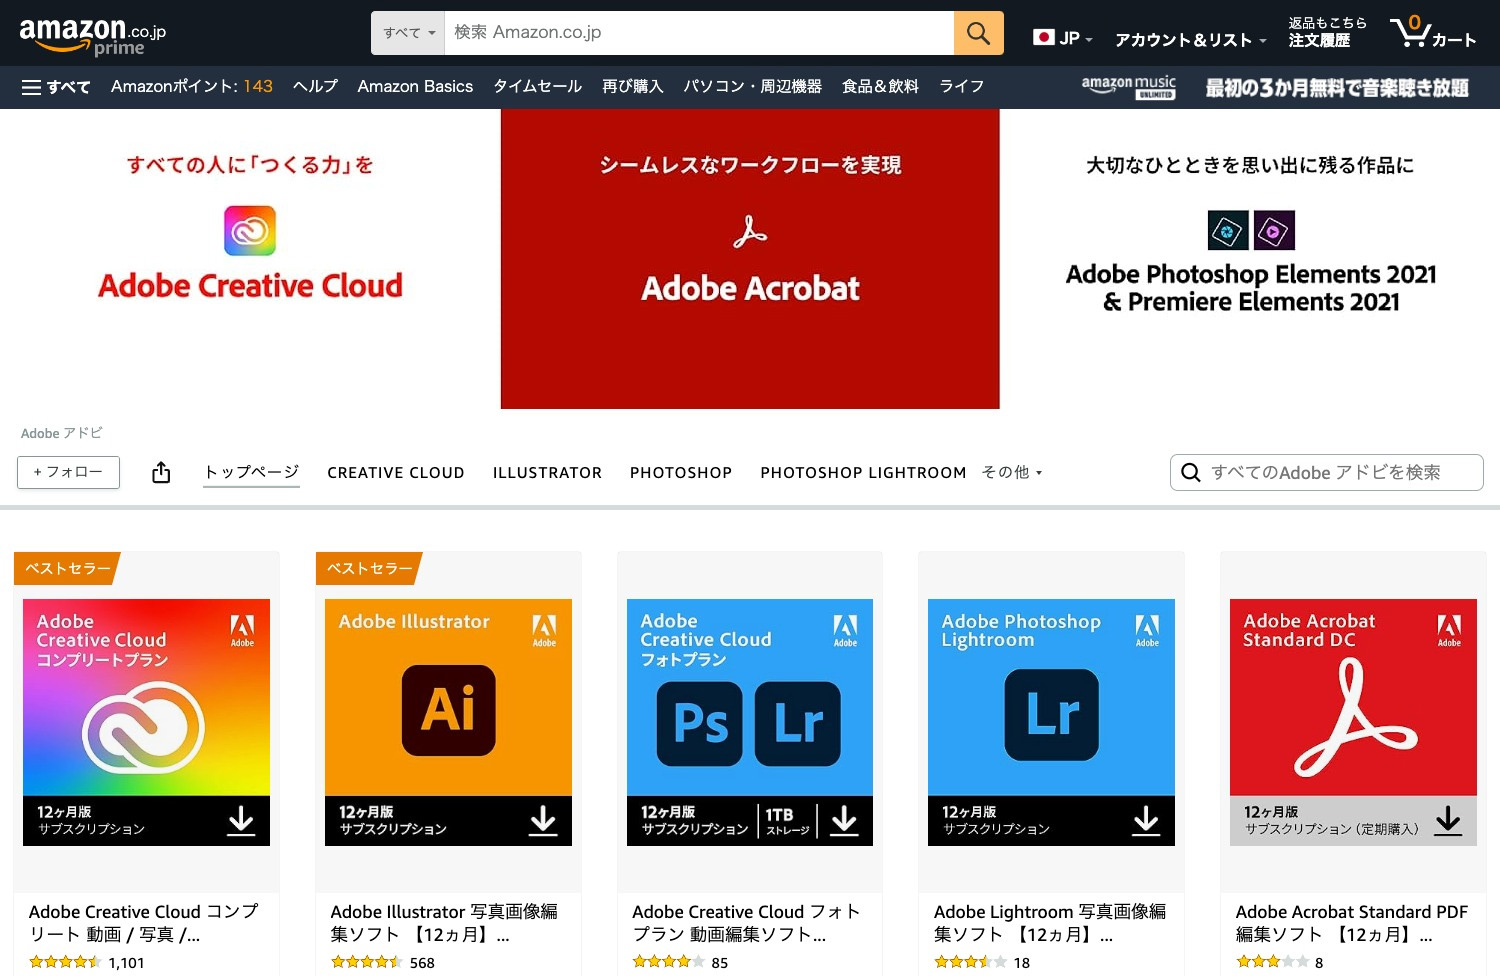This screenshot has height=976, width=1500.
Task: Expand アカウント&リスト dropdown
Action: point(1190,40)
